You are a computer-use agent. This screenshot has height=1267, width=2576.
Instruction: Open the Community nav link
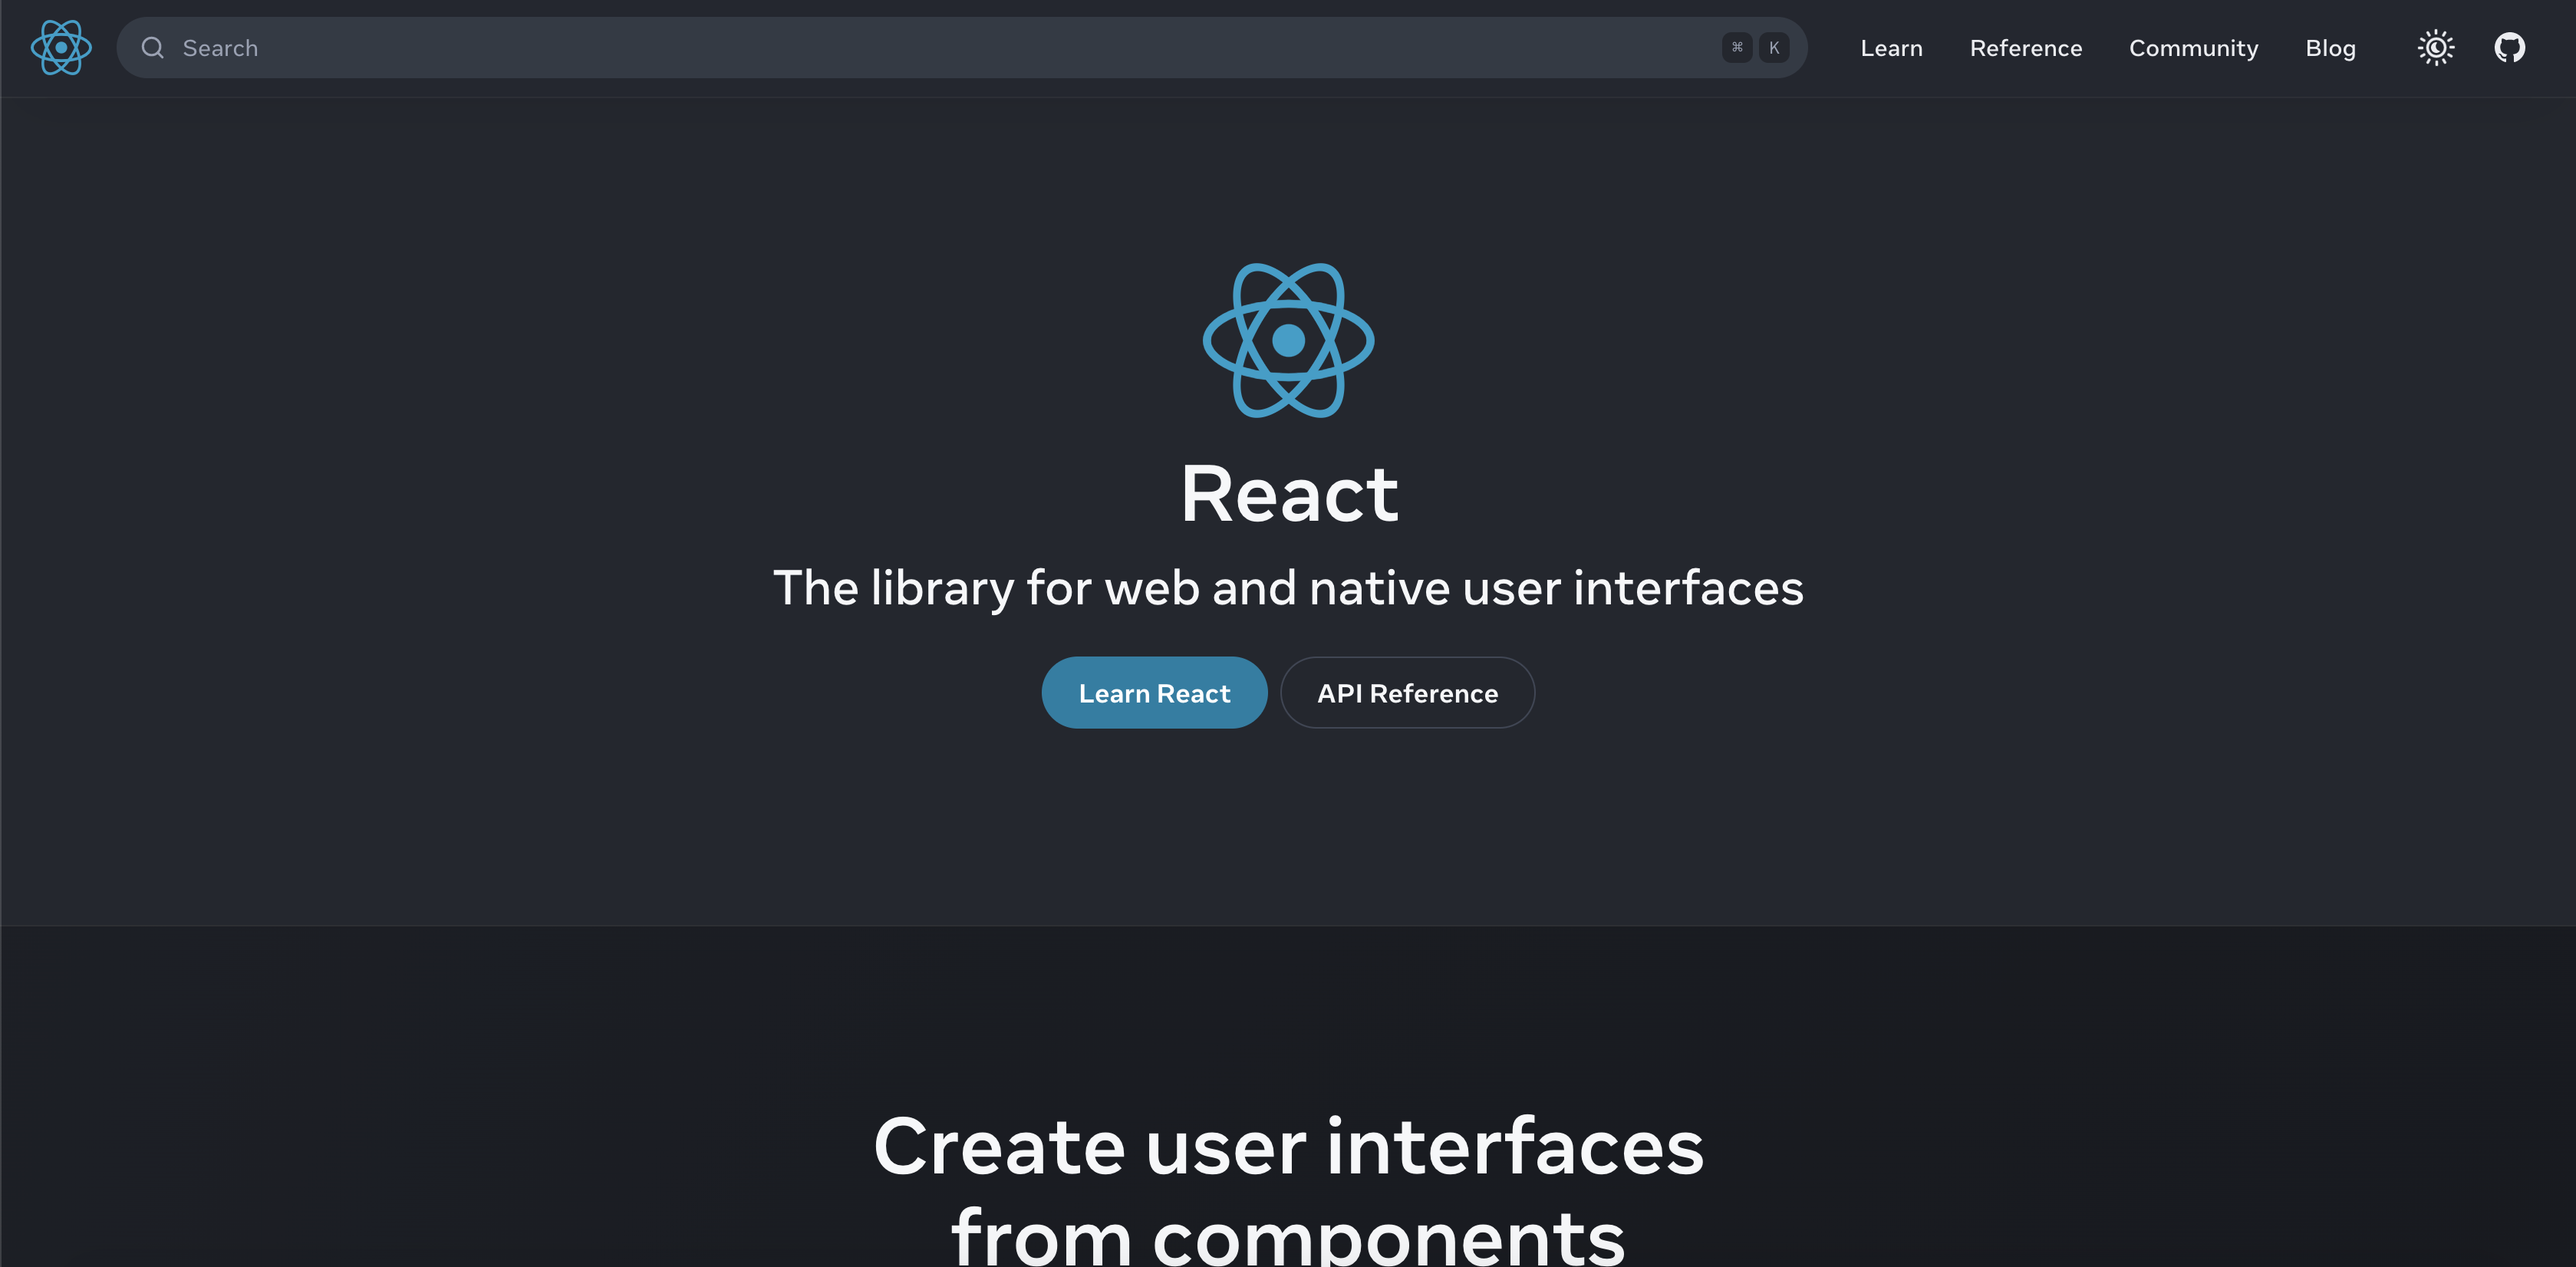pos(2193,48)
